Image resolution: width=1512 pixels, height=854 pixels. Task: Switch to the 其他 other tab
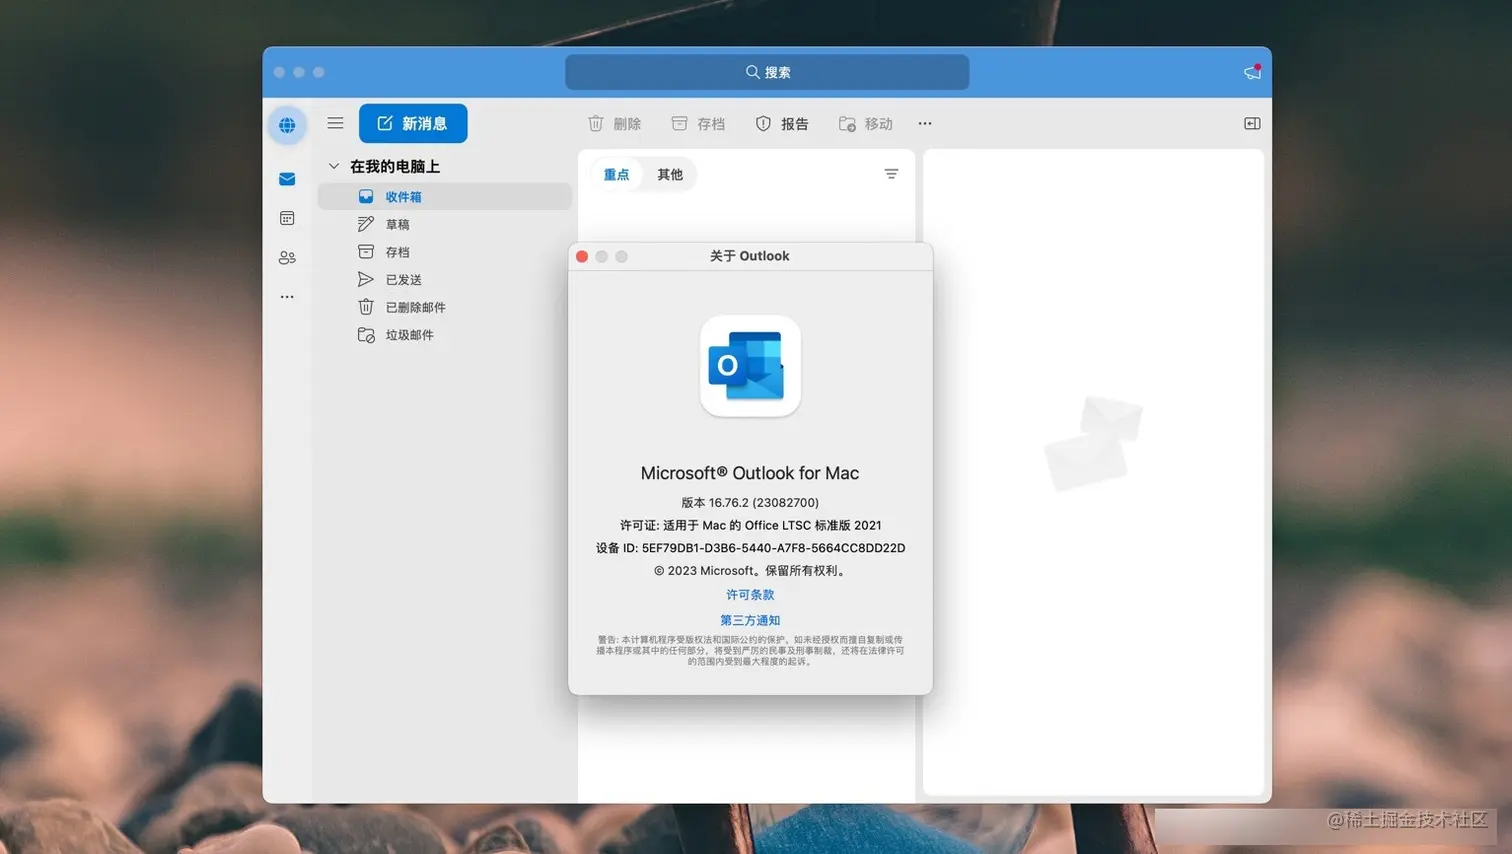tap(670, 174)
